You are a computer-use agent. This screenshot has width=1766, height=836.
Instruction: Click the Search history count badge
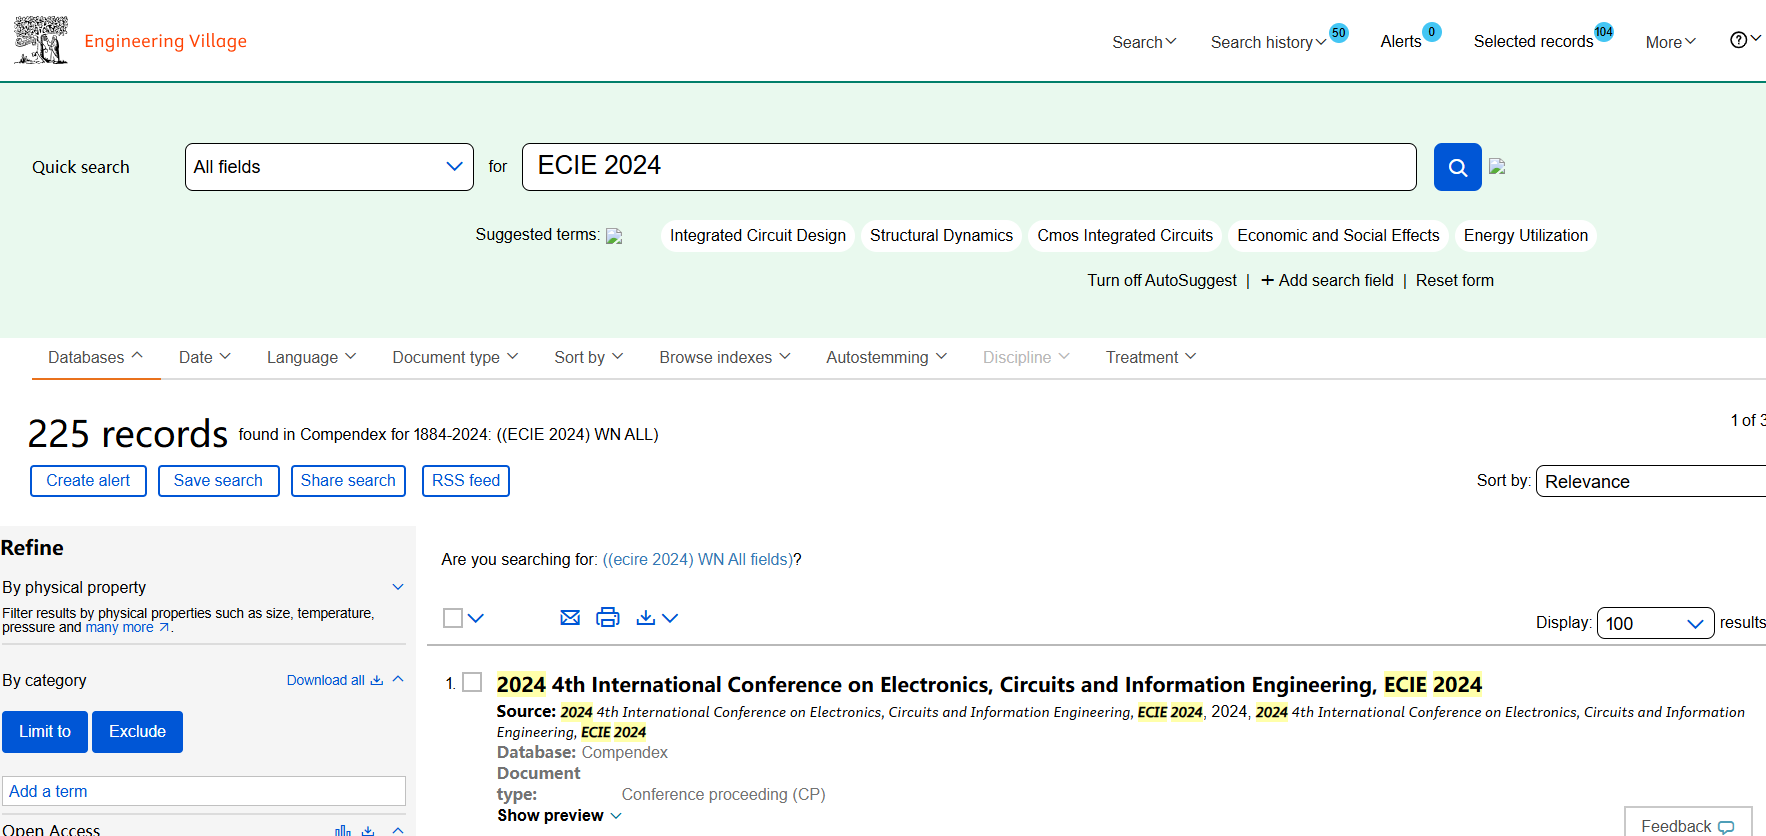1339,33
